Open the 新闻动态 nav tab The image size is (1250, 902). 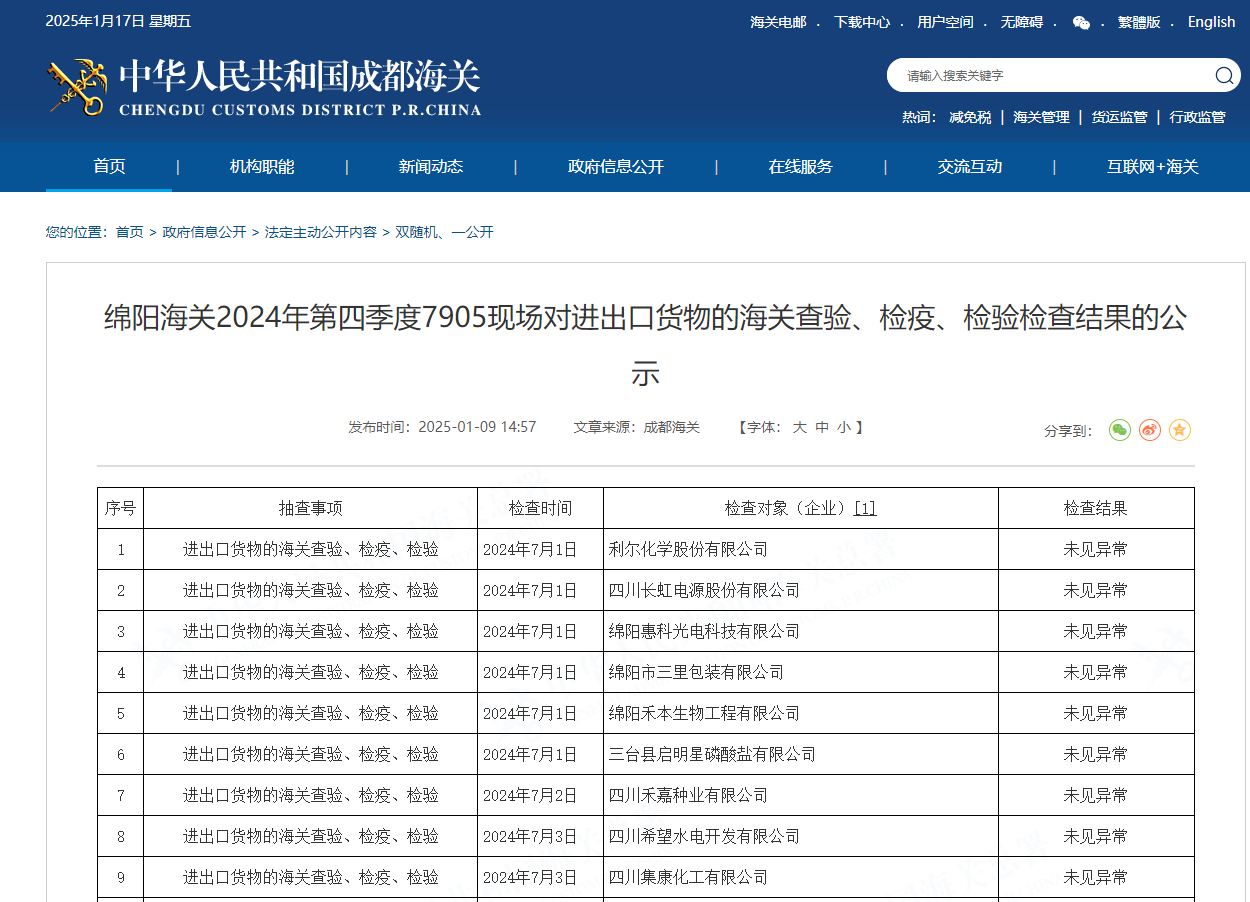point(431,167)
